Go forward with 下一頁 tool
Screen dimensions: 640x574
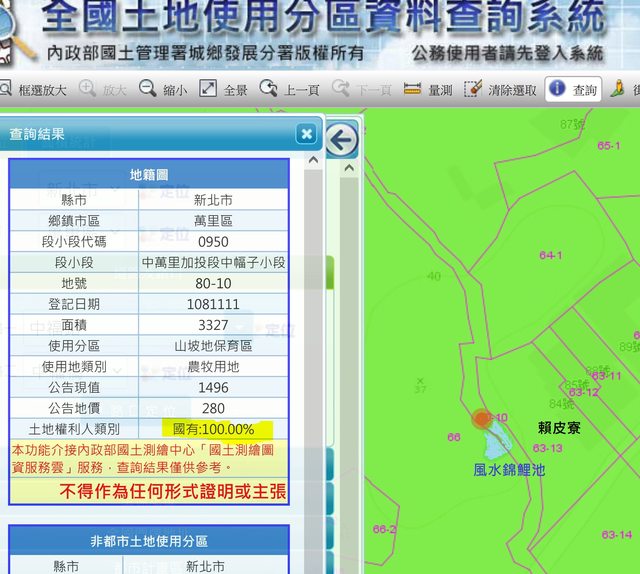pos(362,90)
